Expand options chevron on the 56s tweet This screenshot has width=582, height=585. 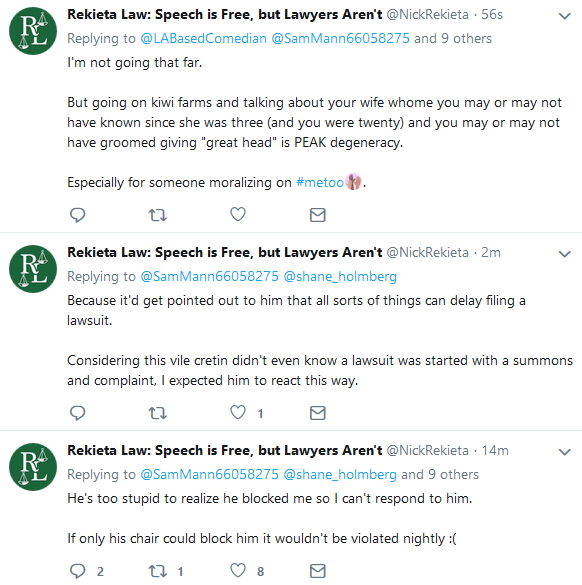[x=564, y=16]
